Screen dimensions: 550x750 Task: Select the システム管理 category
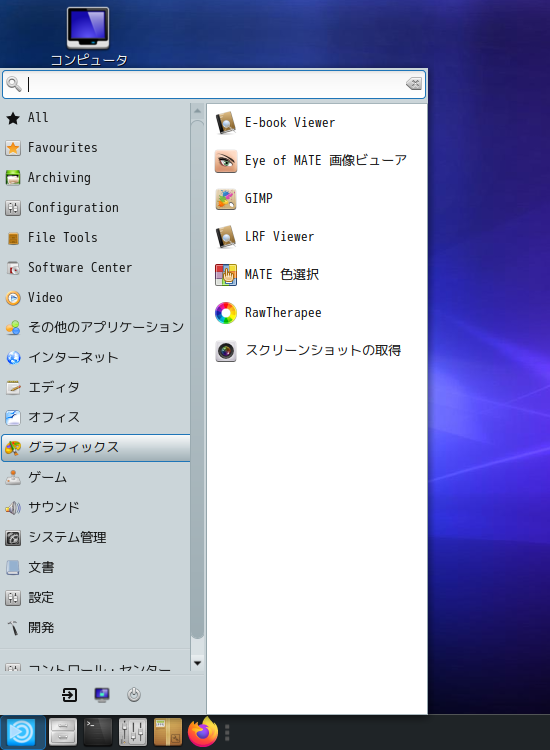[x=96, y=537]
